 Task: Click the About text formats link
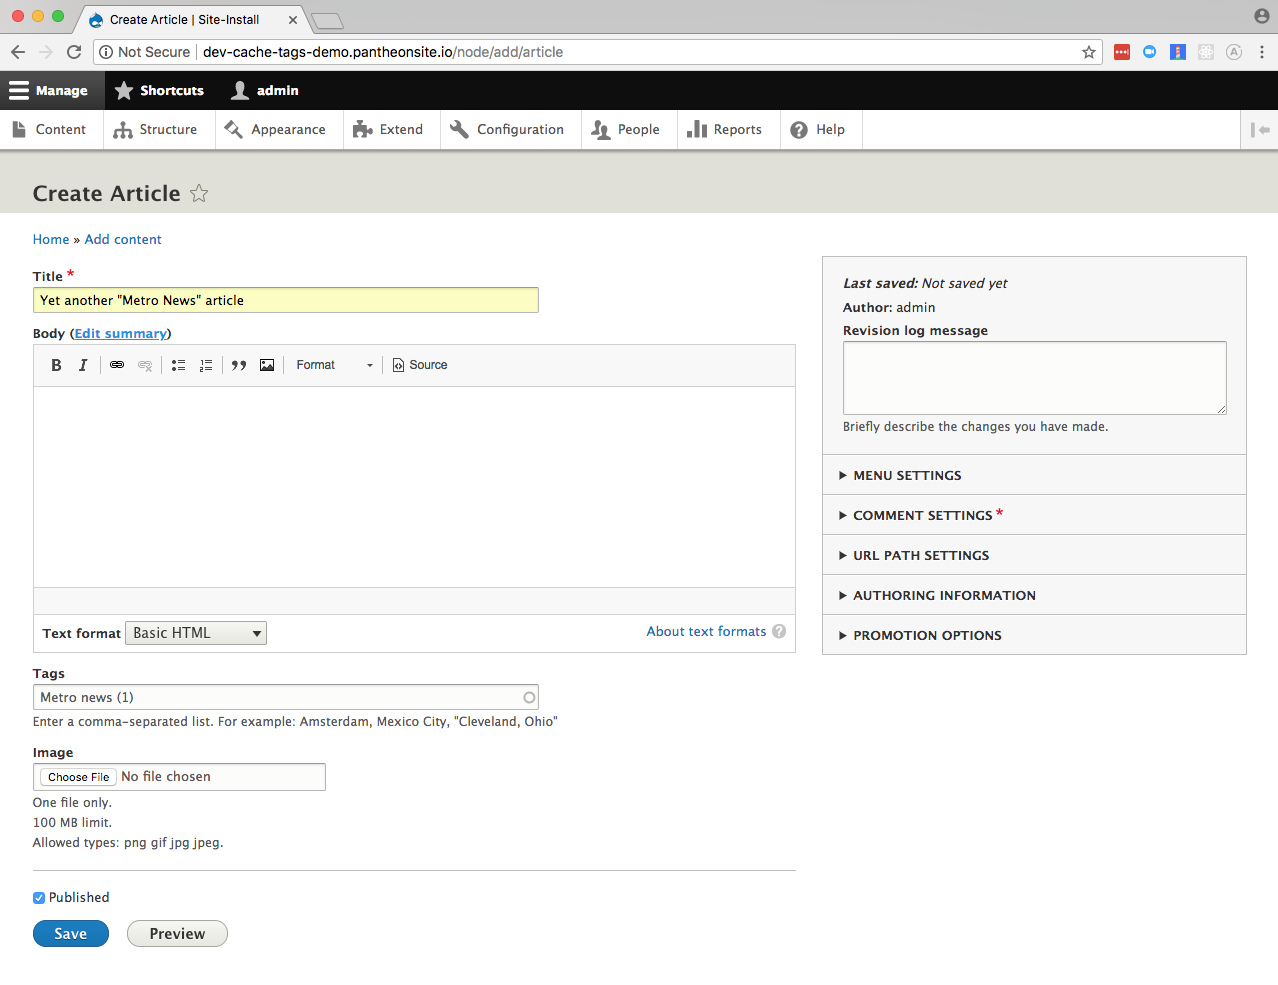[705, 631]
